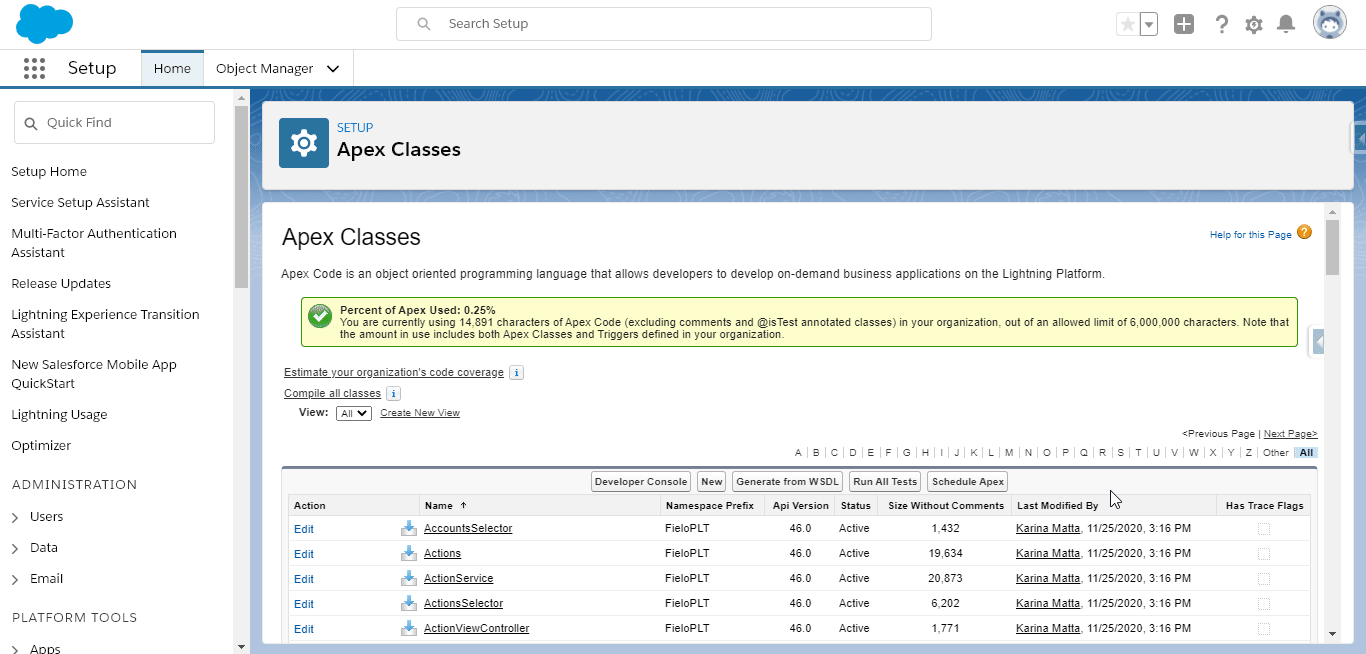Open the Help question mark icon

click(1221, 24)
